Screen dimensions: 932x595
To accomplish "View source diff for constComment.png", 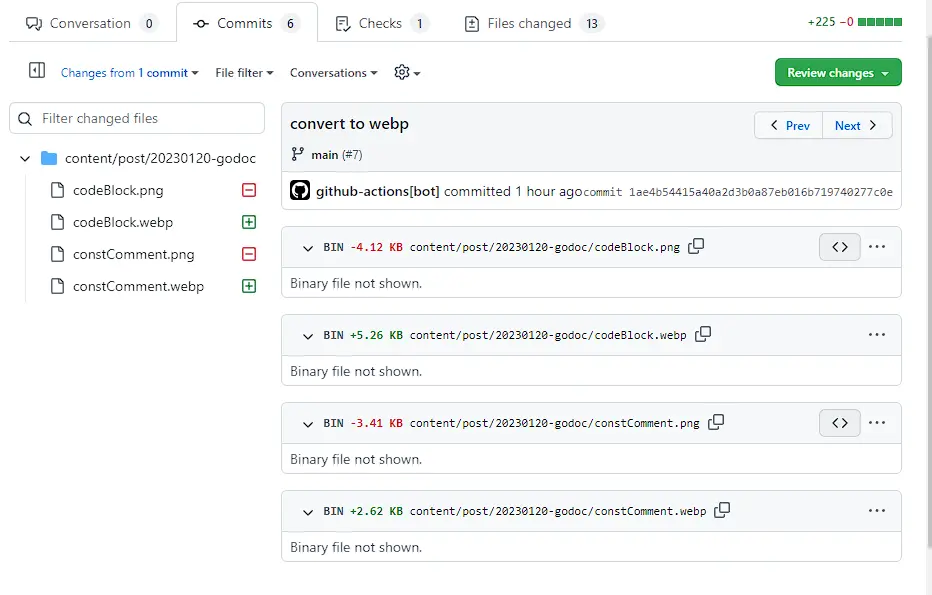I will click(x=839, y=423).
